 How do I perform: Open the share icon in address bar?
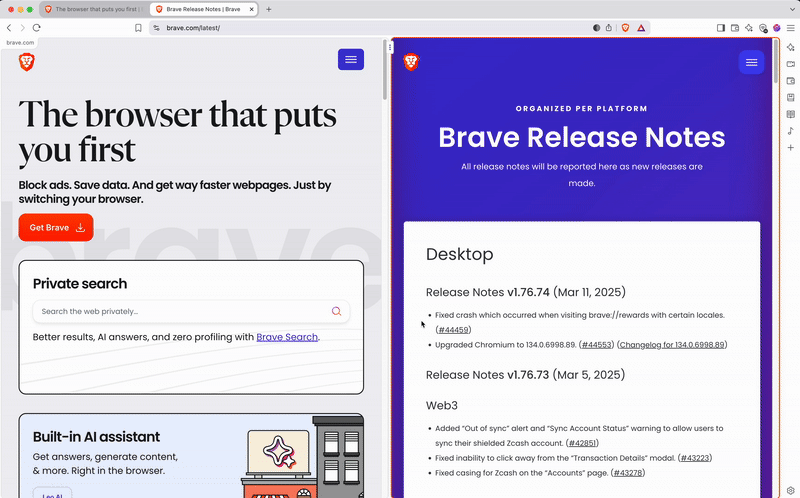point(609,28)
